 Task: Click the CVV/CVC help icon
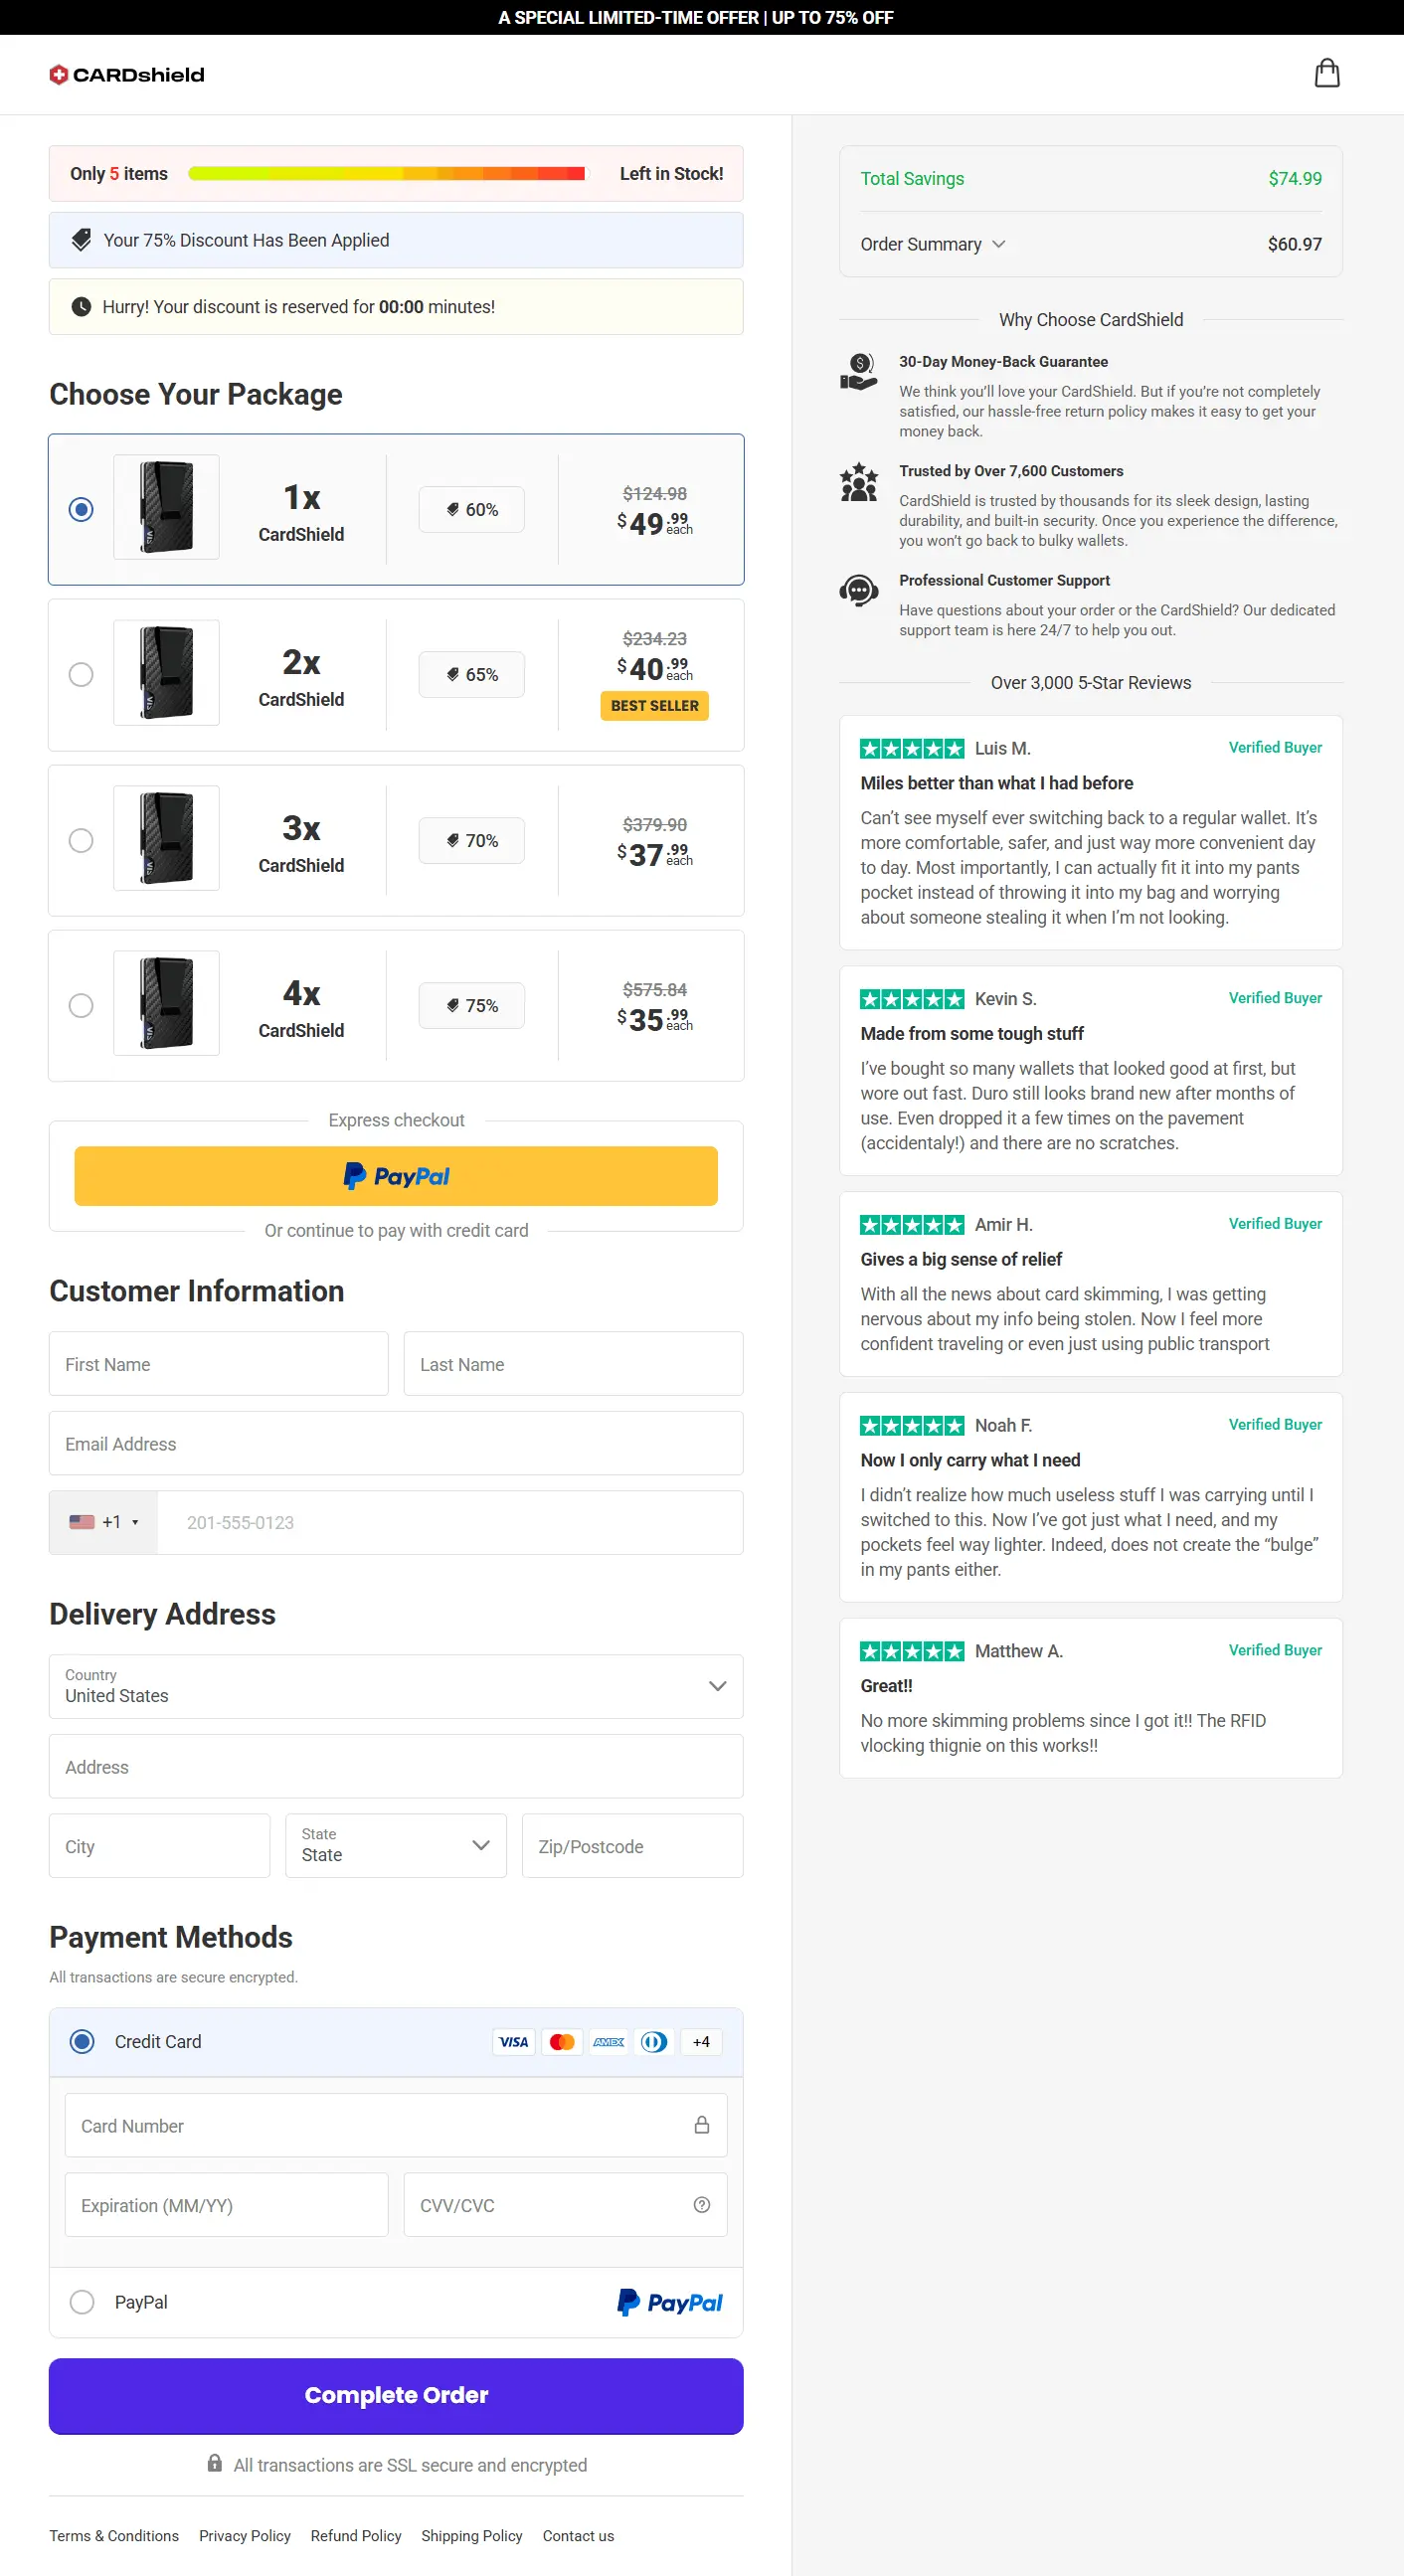(701, 2204)
